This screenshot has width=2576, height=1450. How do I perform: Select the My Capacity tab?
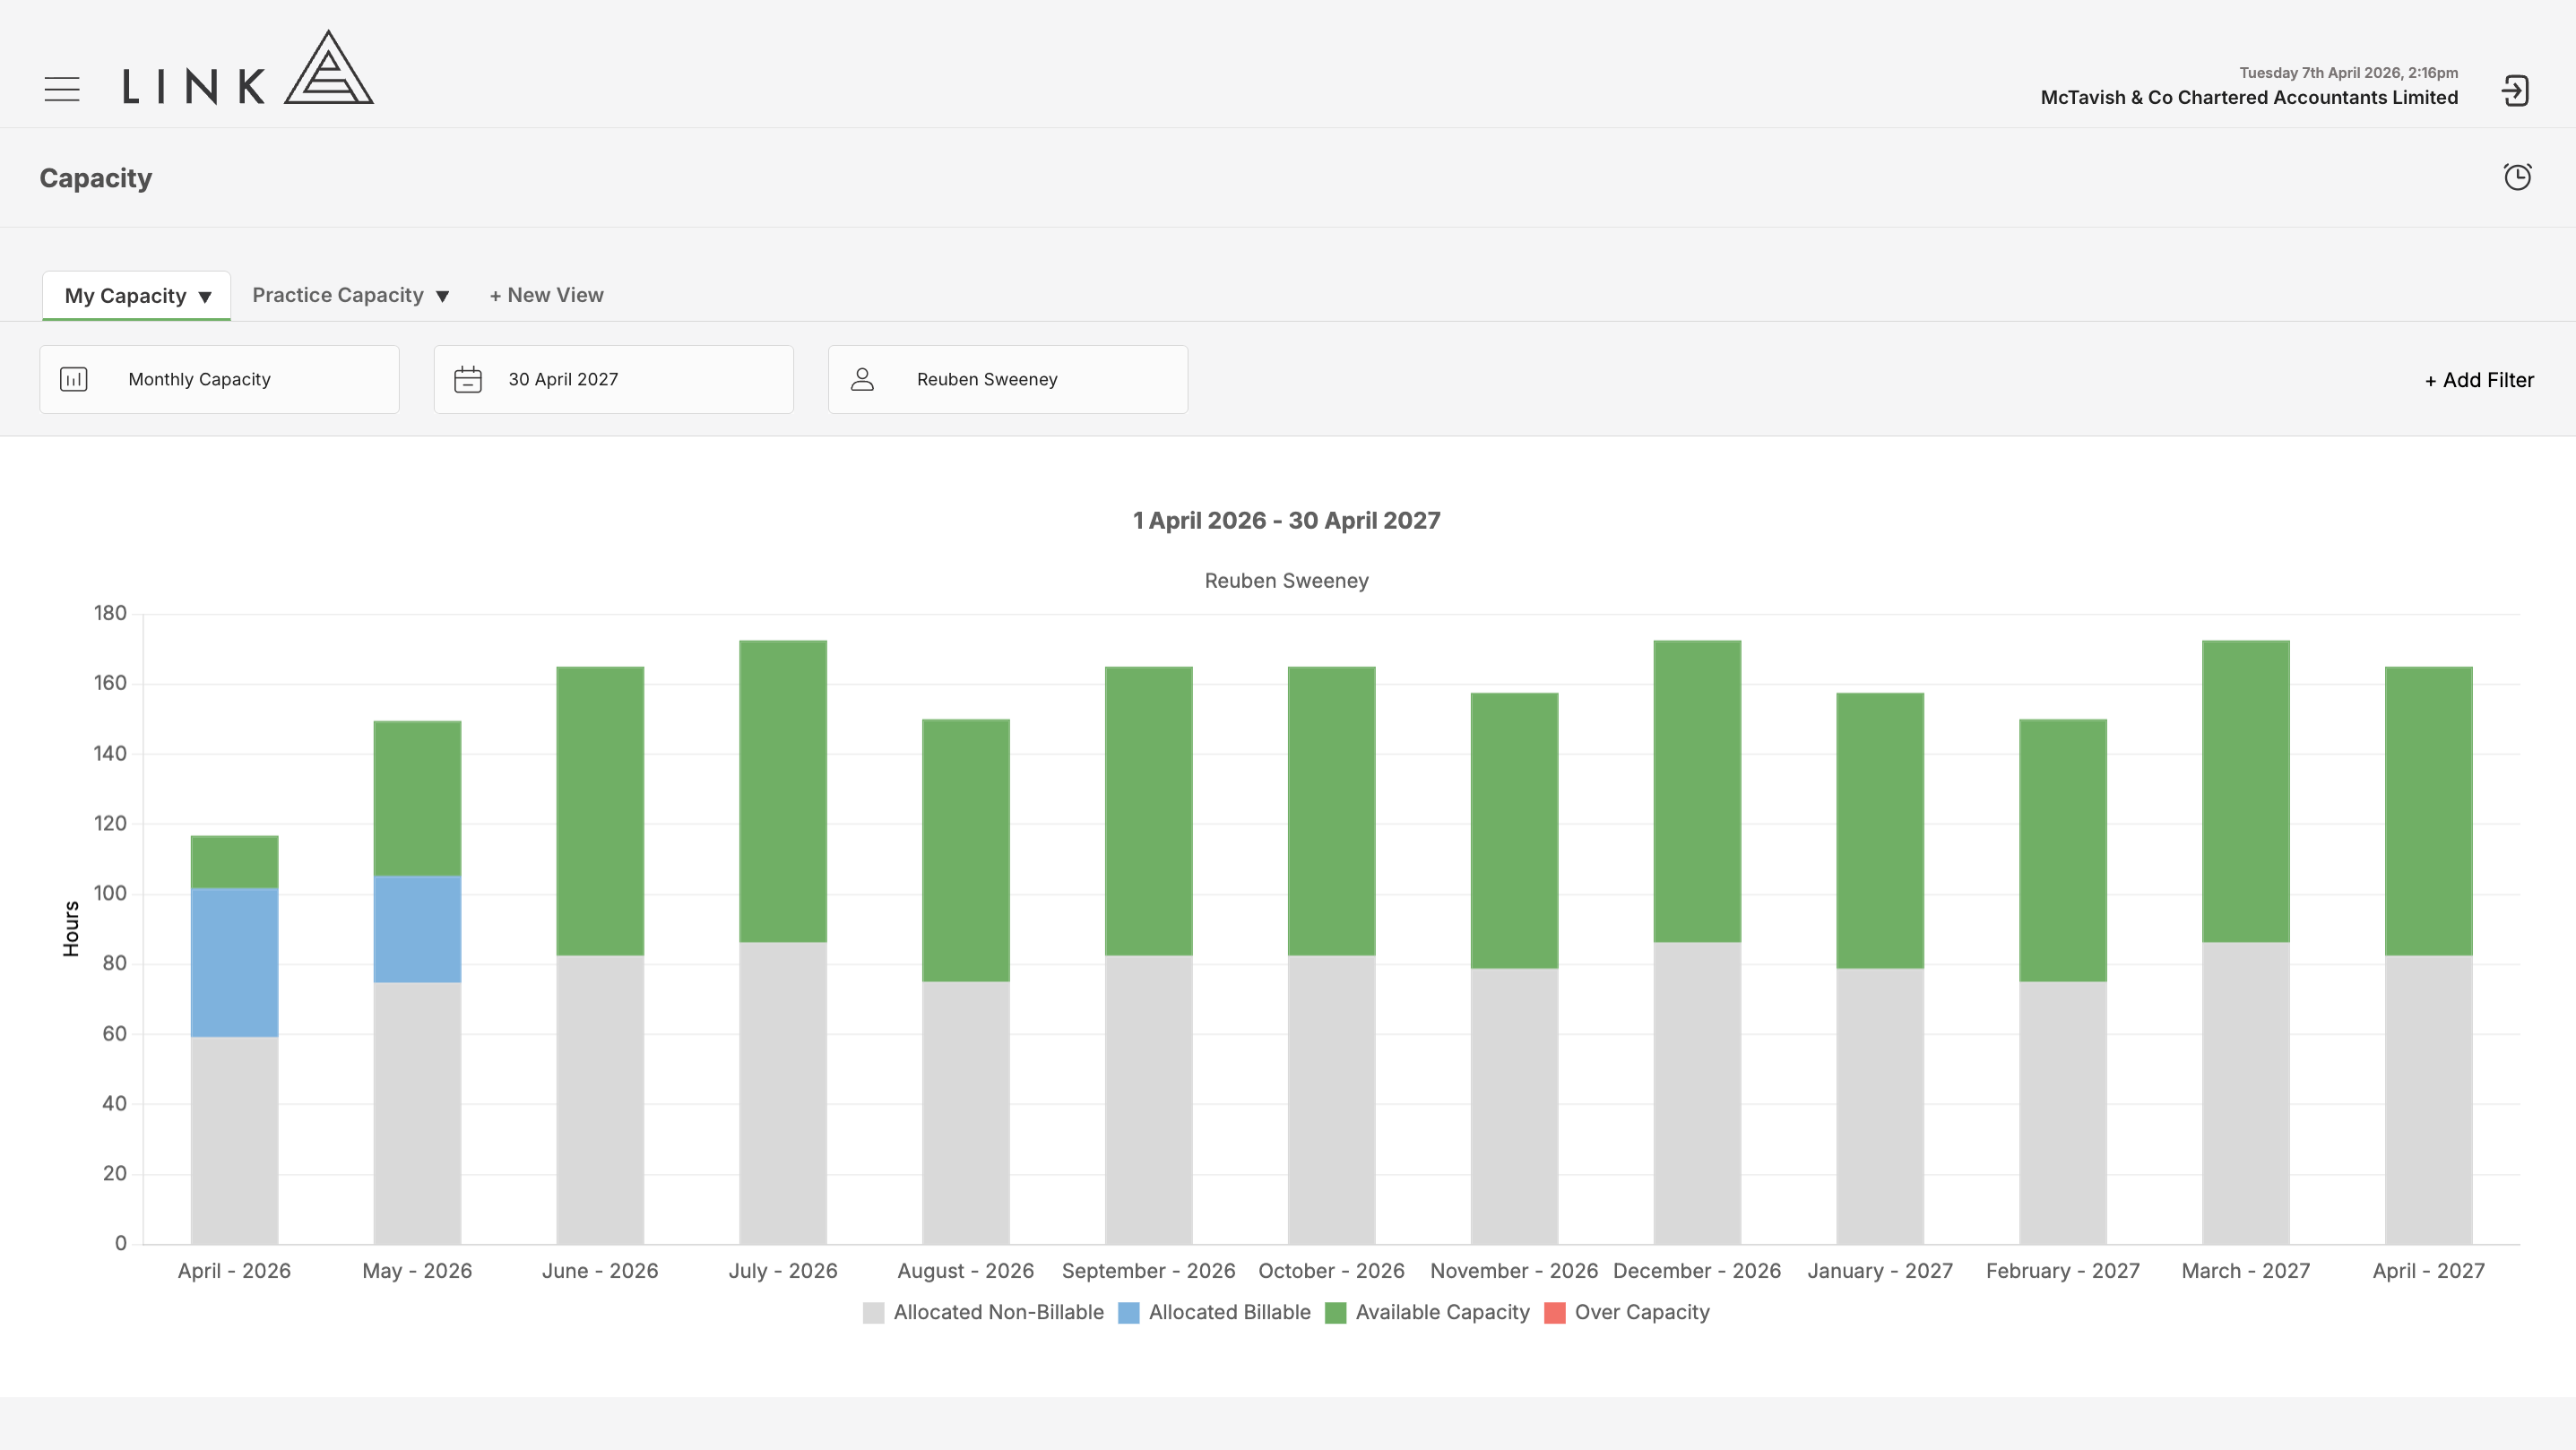137,296
